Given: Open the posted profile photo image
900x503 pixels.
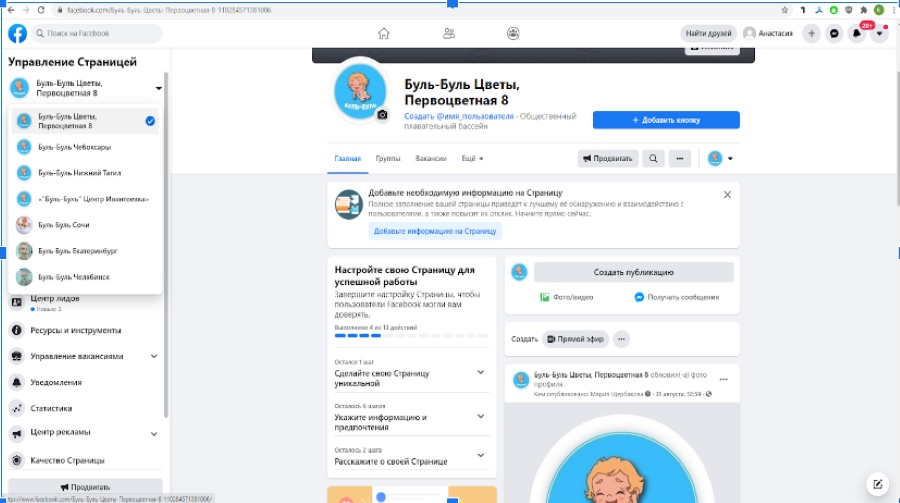Looking at the screenshot, I should click(622, 453).
